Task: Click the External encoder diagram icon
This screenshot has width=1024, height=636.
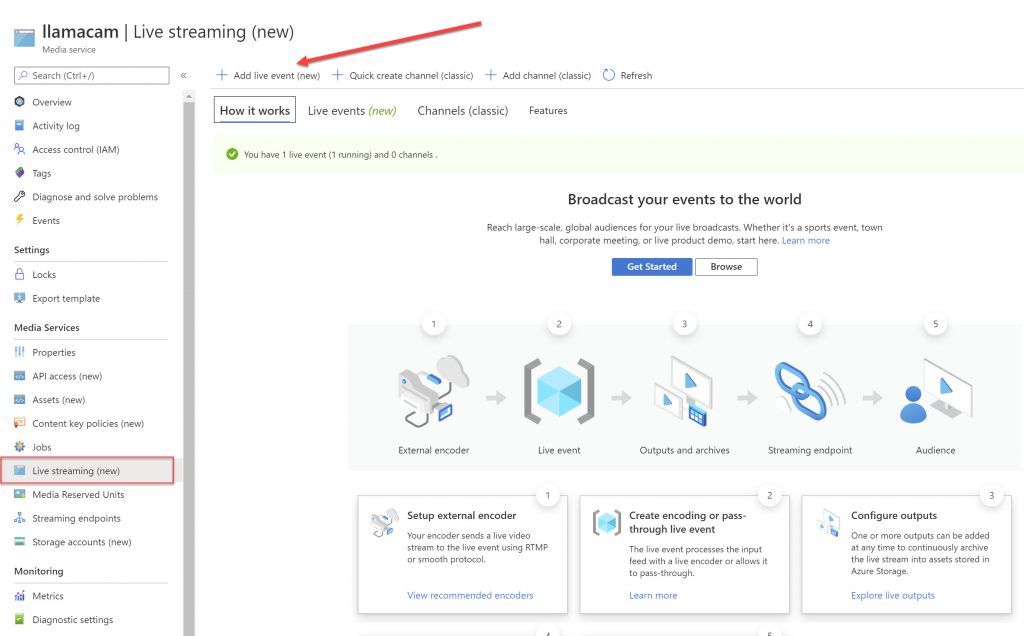Action: [x=434, y=391]
